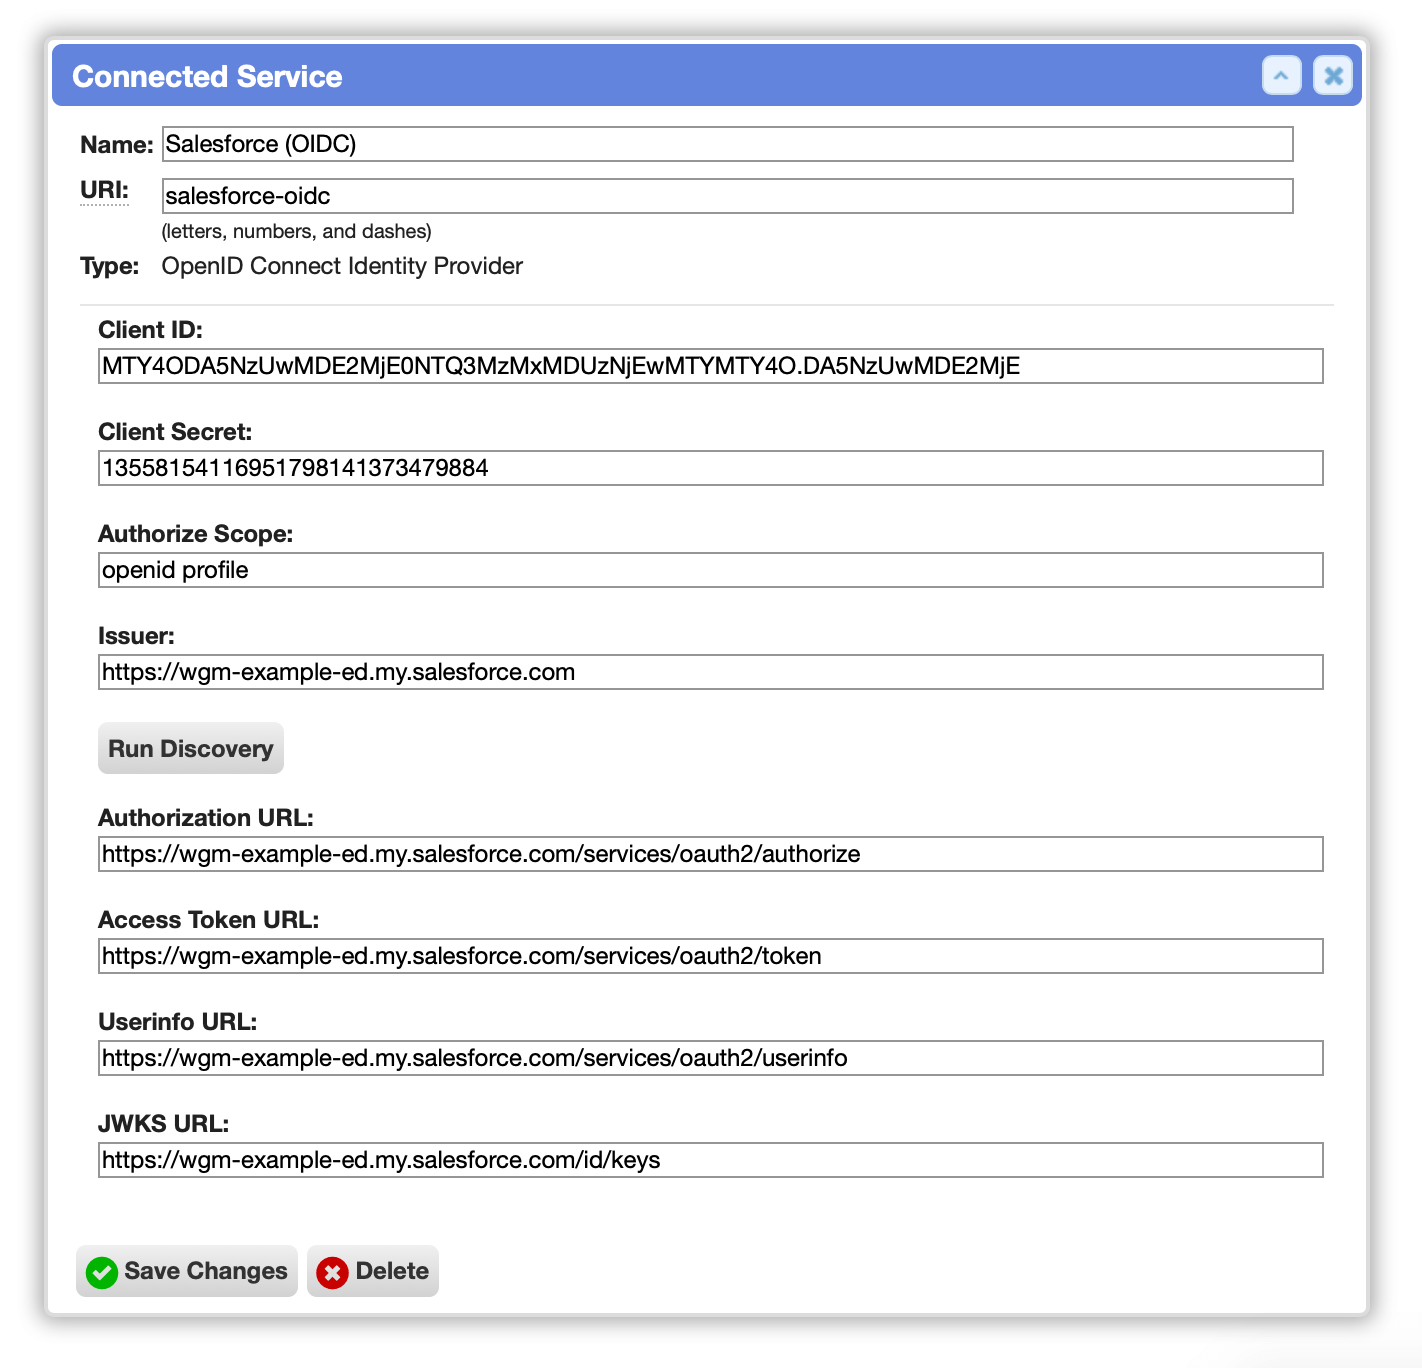Image resolution: width=1422 pixels, height=1368 pixels.
Task: Click the dotted-underlined URI label
Action: [104, 190]
